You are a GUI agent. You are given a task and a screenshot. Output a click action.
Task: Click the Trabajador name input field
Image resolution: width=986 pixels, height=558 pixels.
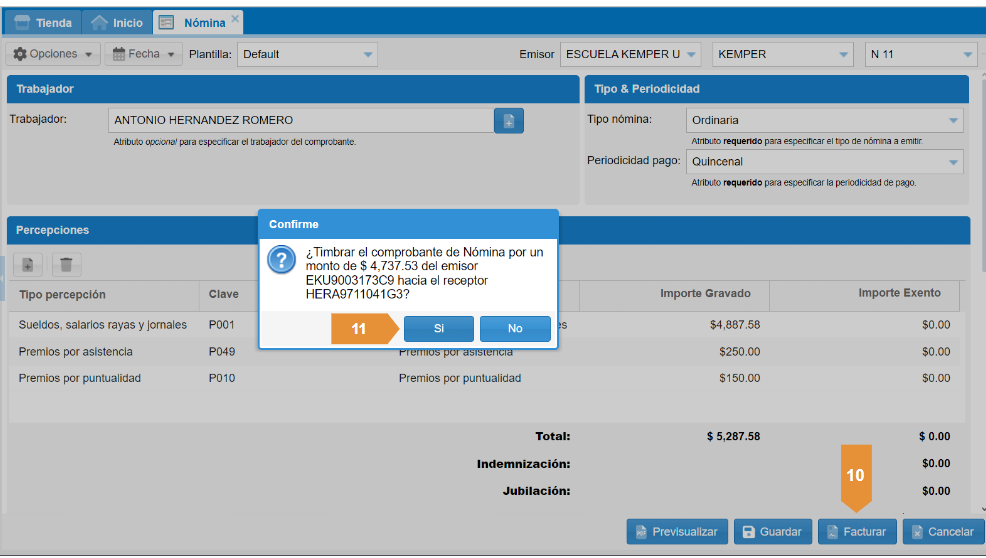click(300, 120)
